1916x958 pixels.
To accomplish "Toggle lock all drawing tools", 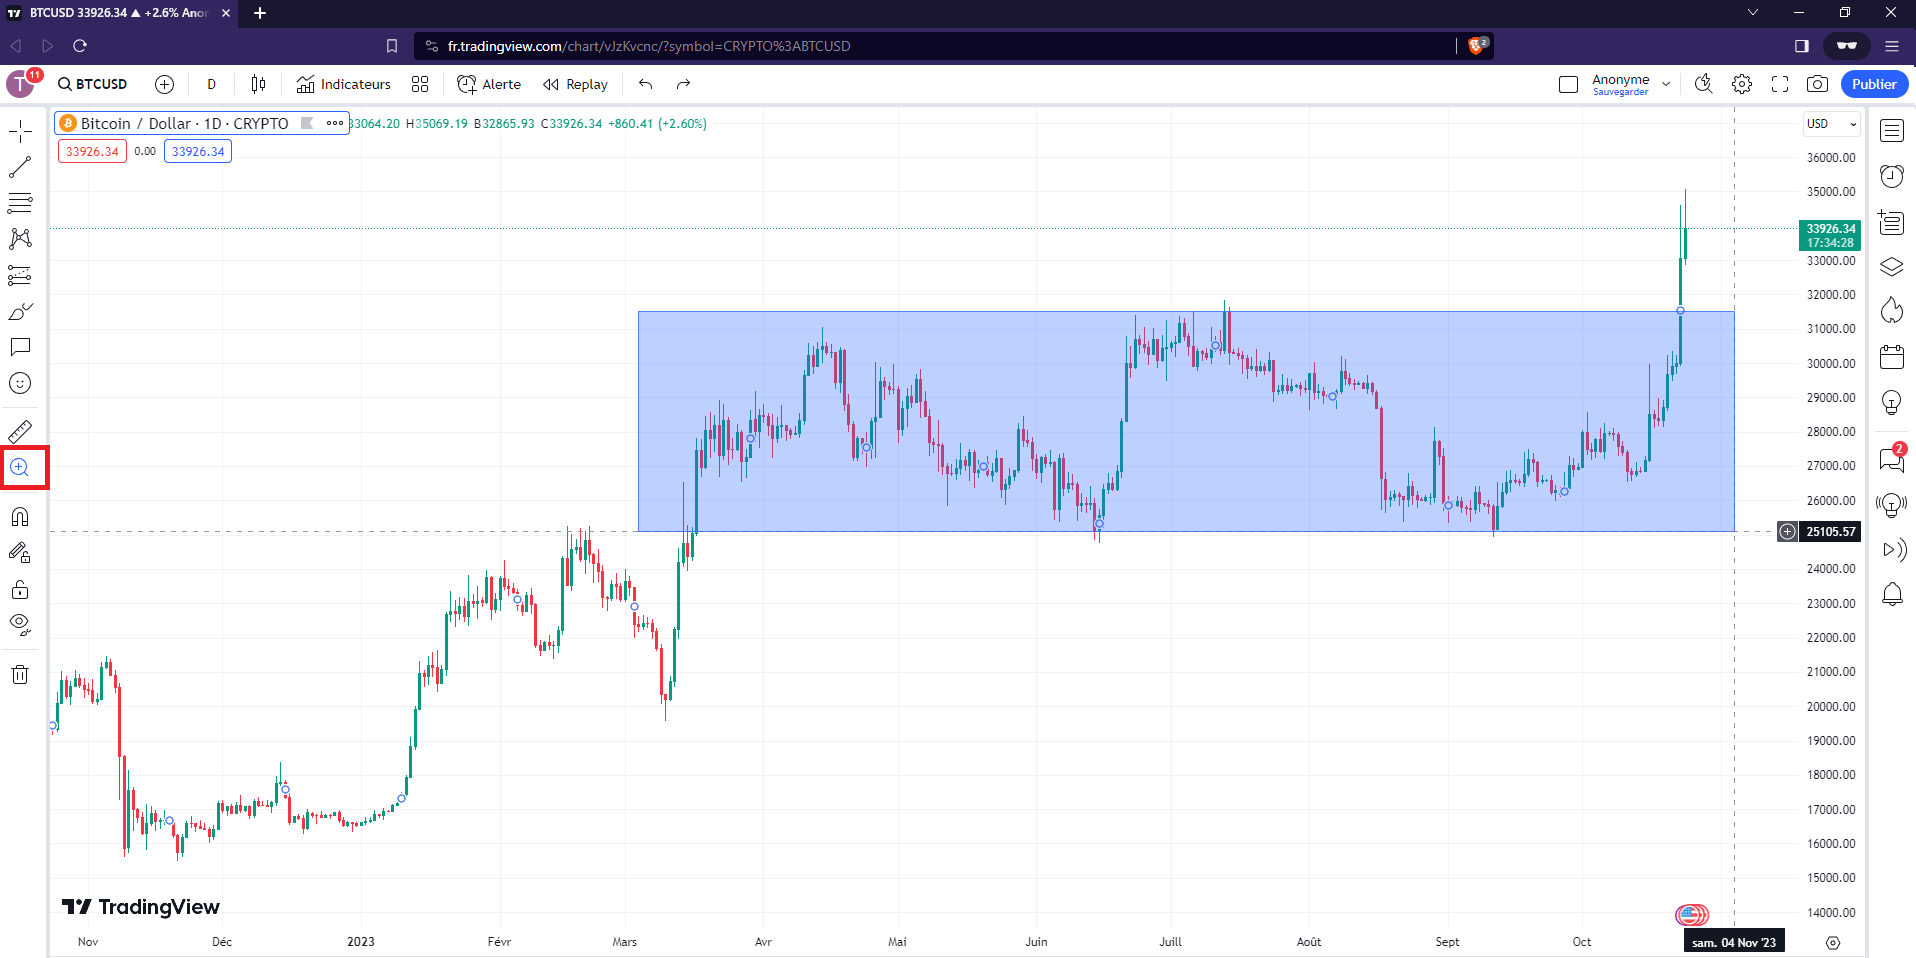I will [20, 589].
